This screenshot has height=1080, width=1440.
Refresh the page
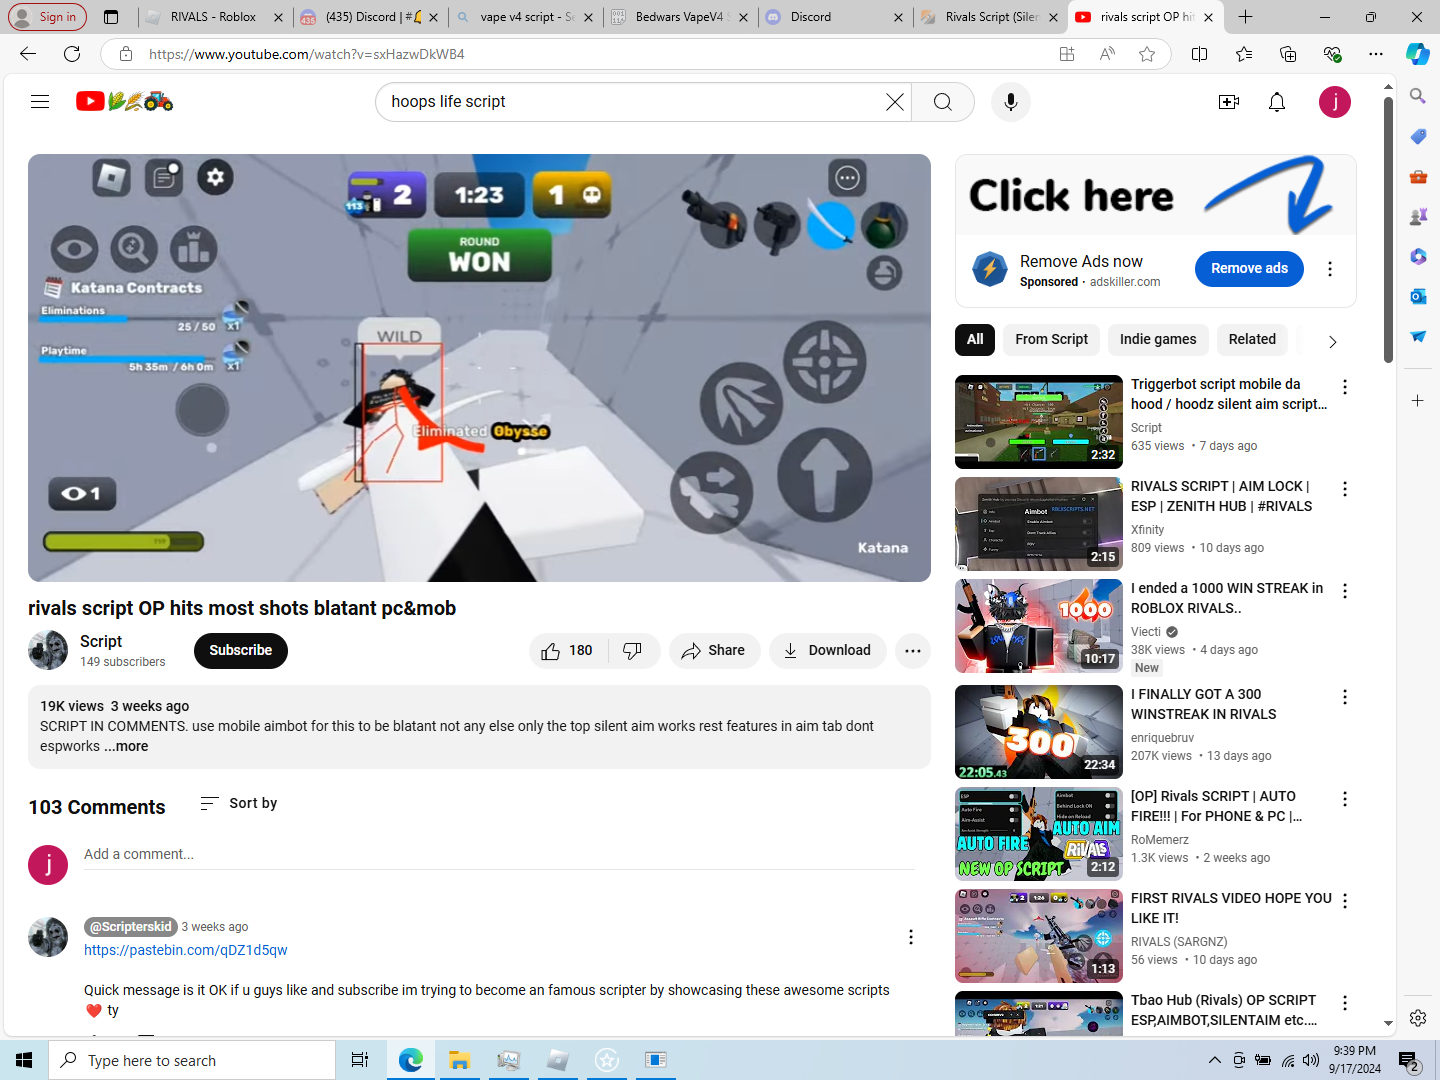pyautogui.click(x=72, y=54)
